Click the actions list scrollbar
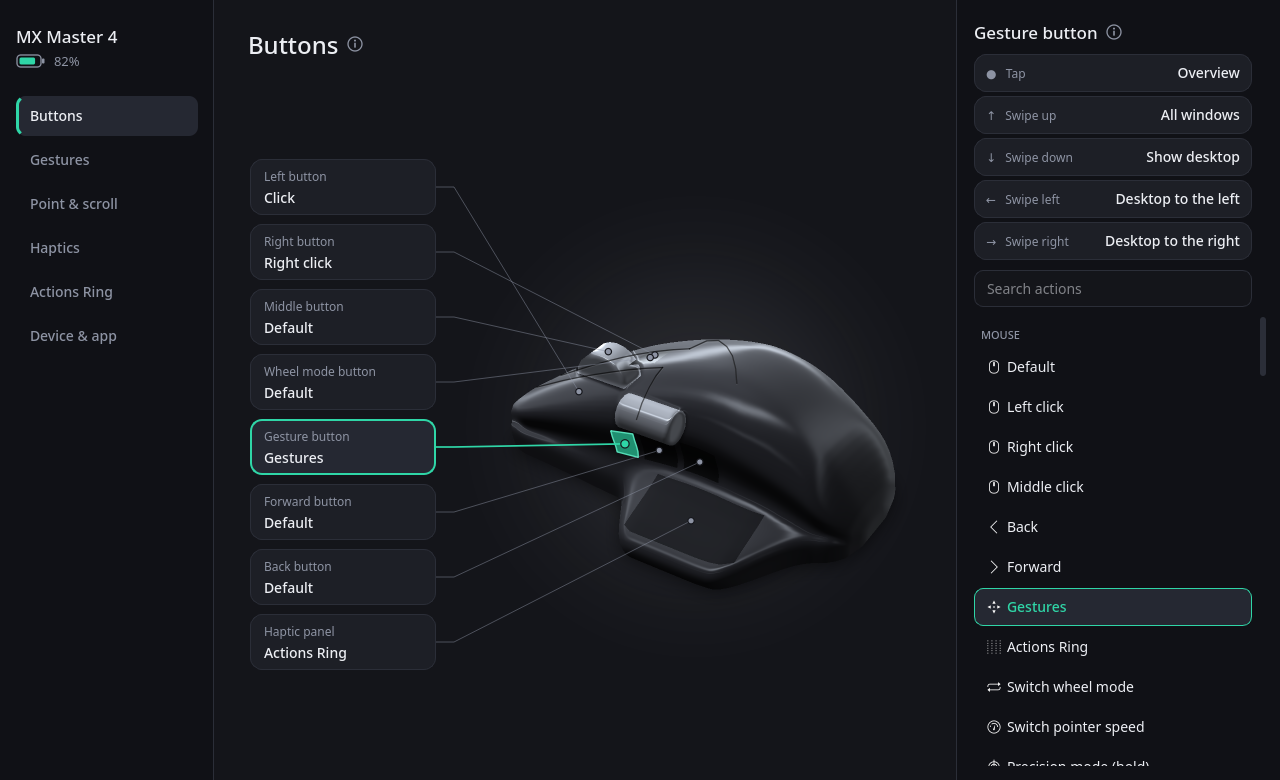 point(1263,346)
